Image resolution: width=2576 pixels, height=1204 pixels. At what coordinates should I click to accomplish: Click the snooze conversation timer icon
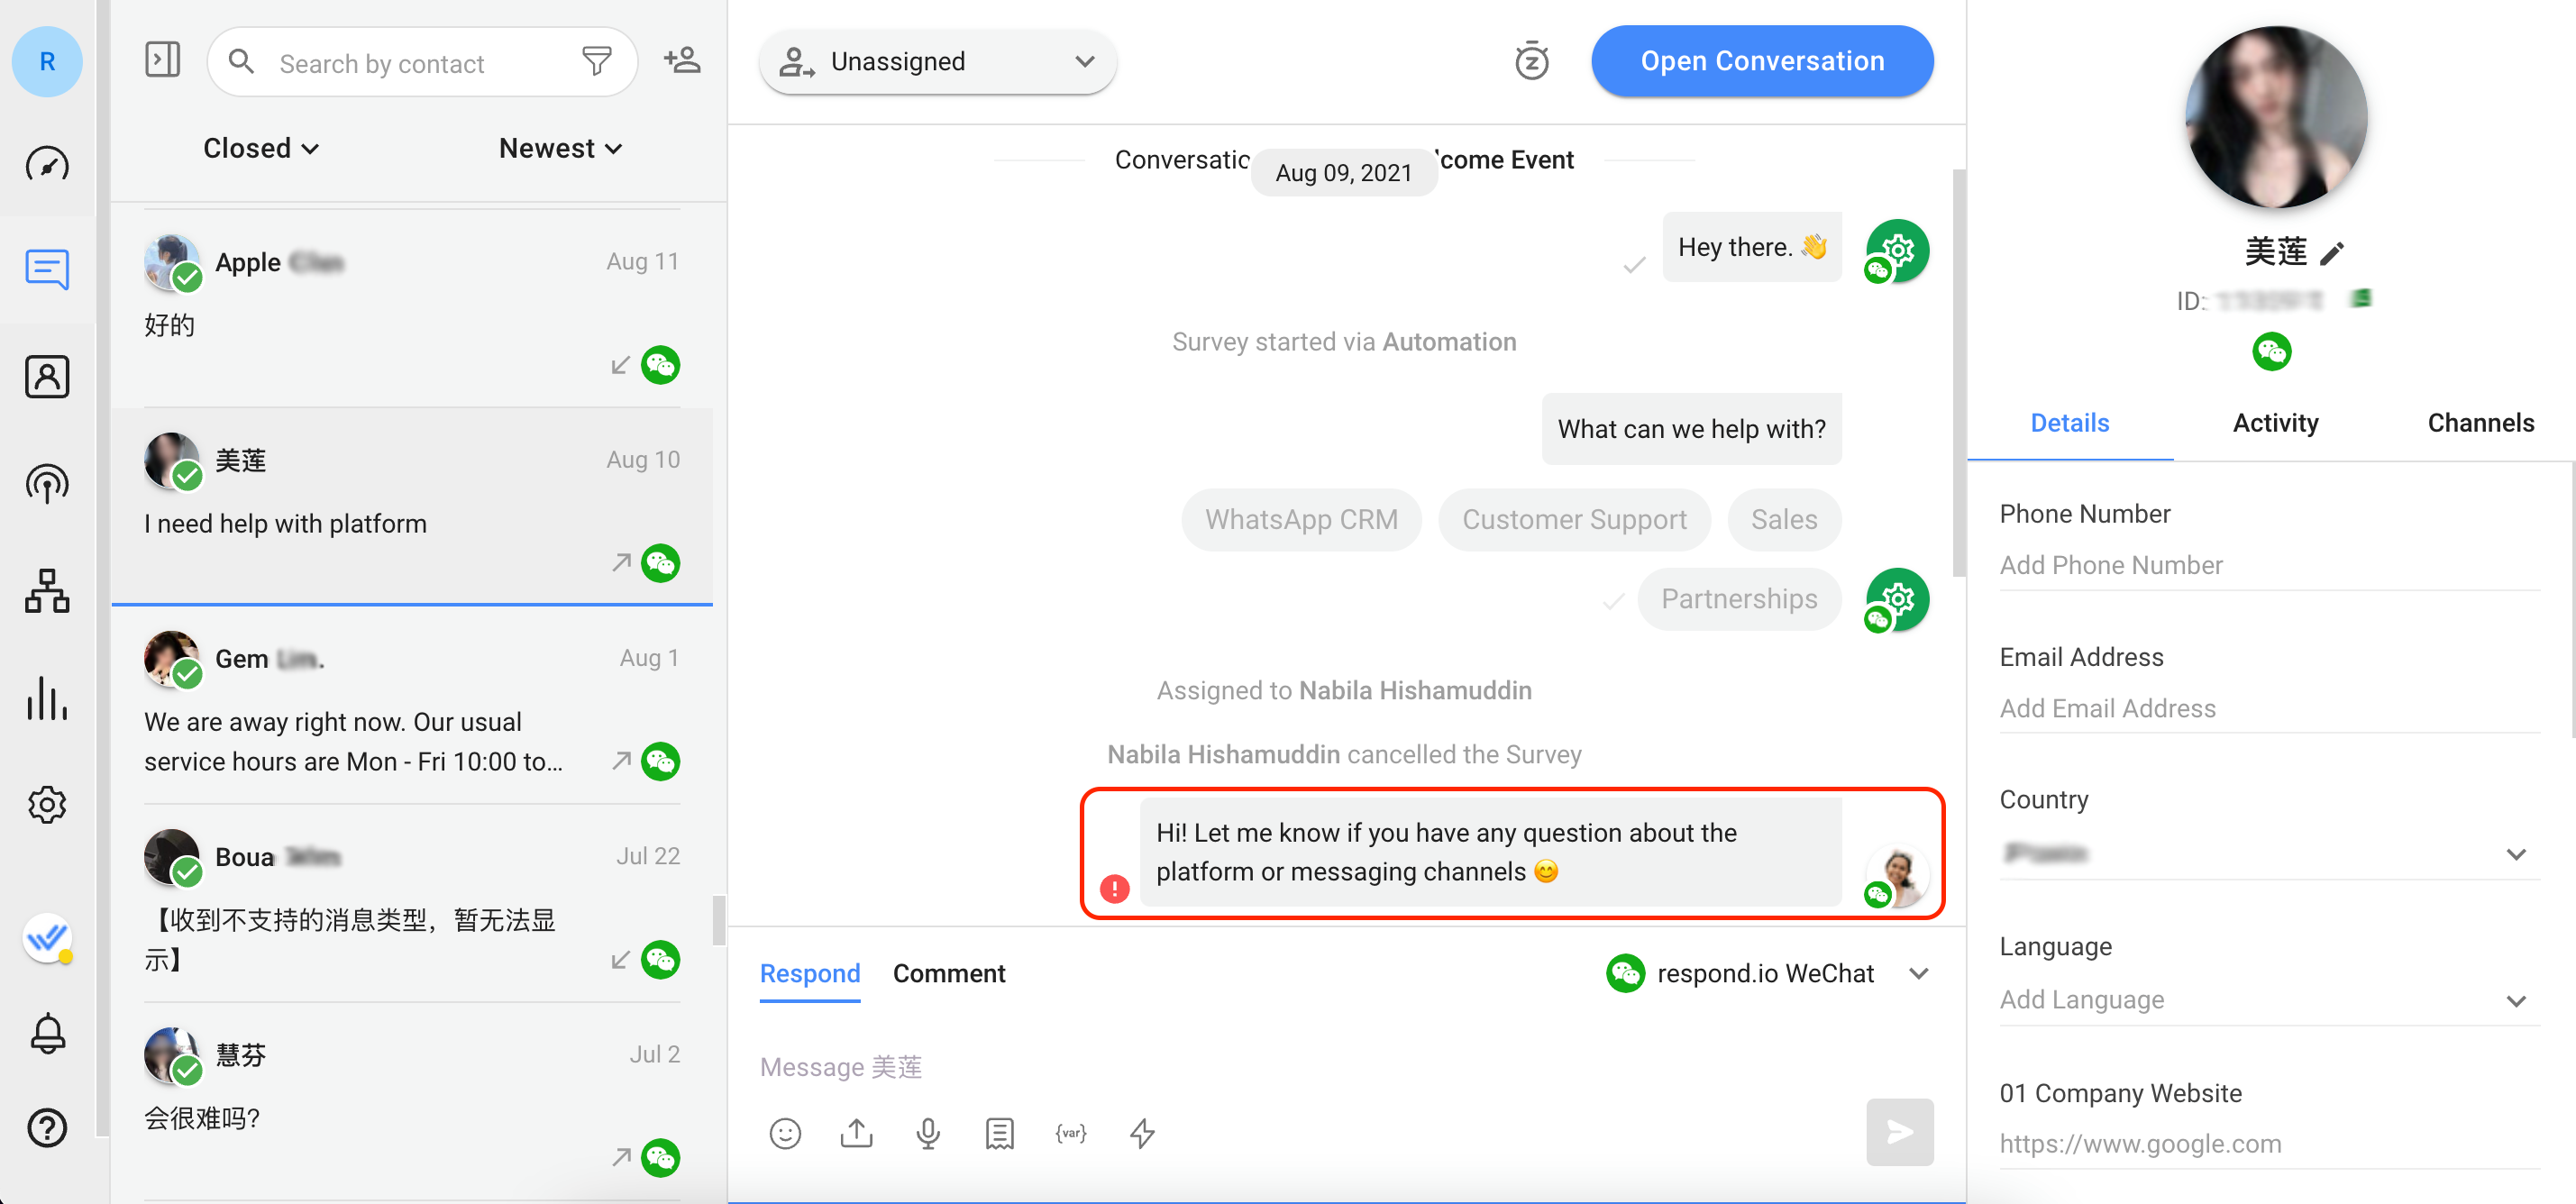pyautogui.click(x=1531, y=61)
